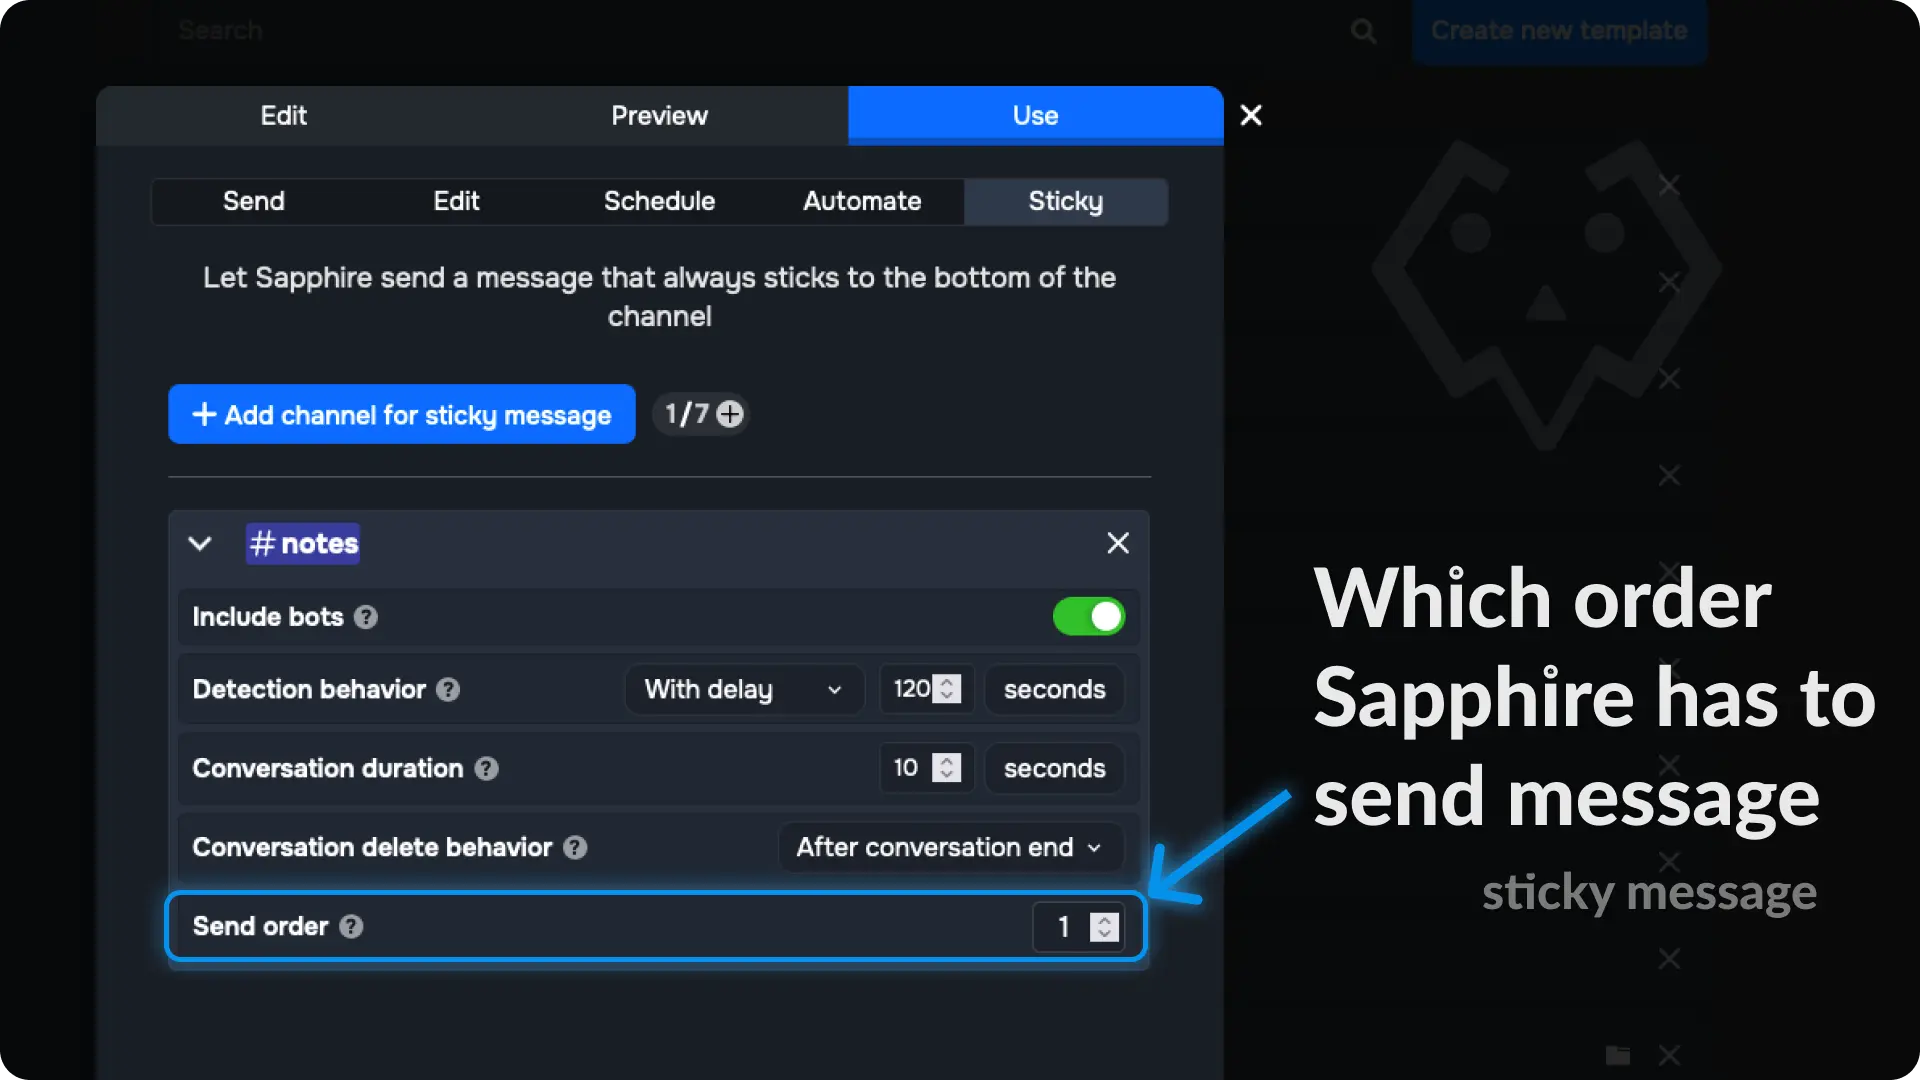Adjust the Conversation duration stepper
Viewport: 1920px width, 1080px height.
[947, 768]
